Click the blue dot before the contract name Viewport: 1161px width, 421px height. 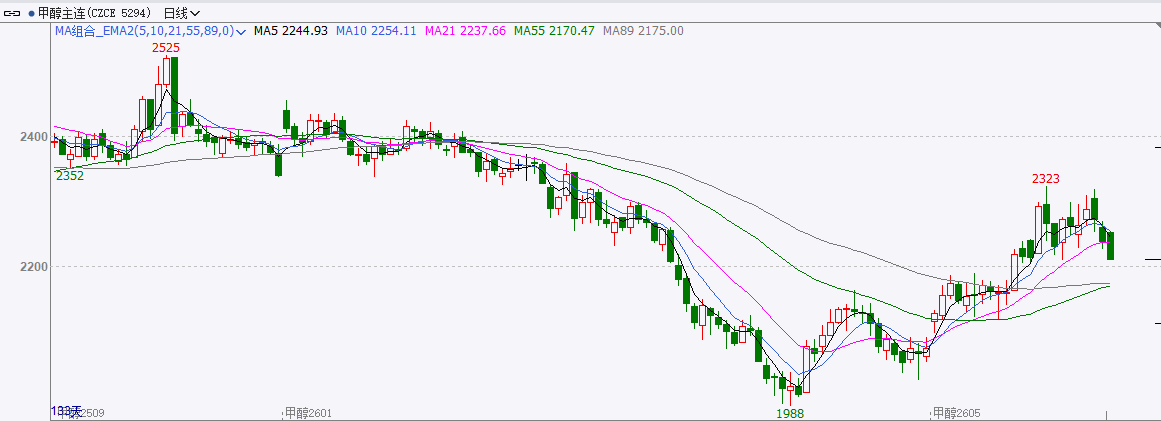[x=30, y=13]
